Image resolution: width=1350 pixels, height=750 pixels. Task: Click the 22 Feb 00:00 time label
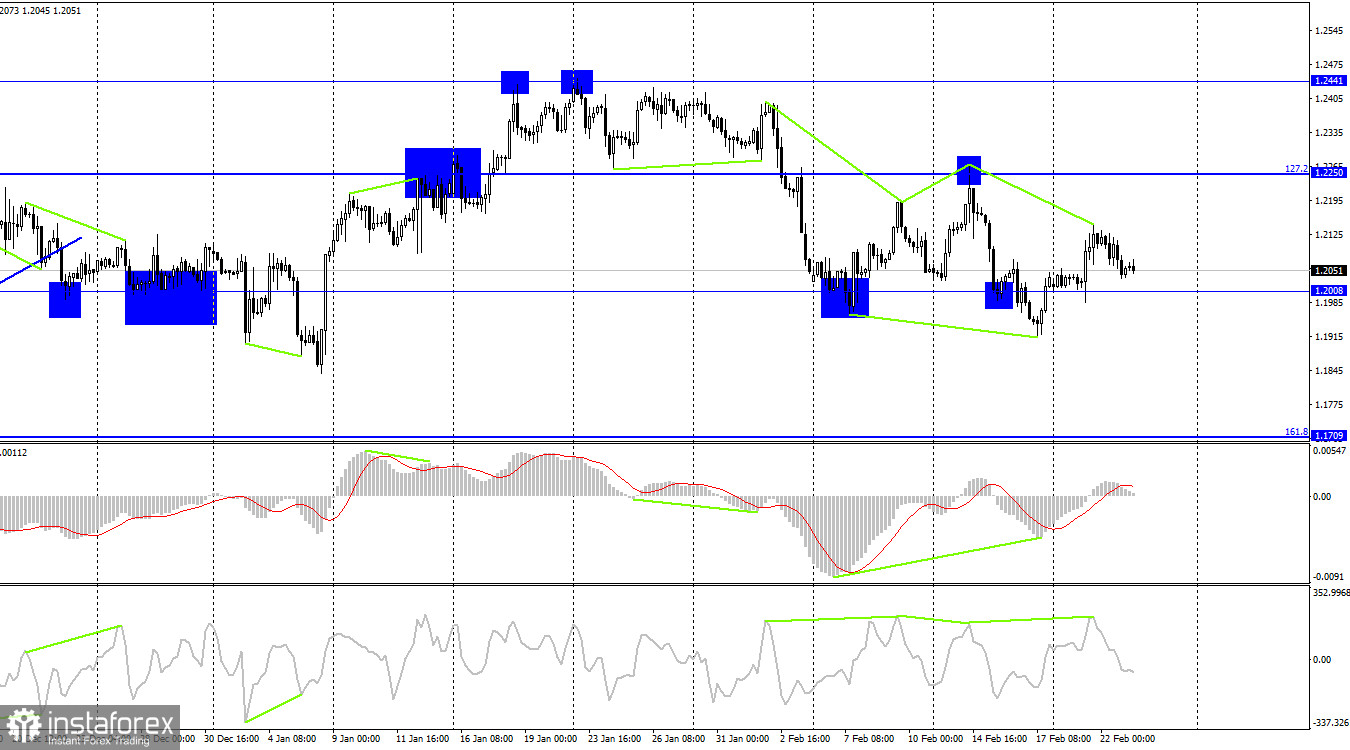[x=1127, y=739]
